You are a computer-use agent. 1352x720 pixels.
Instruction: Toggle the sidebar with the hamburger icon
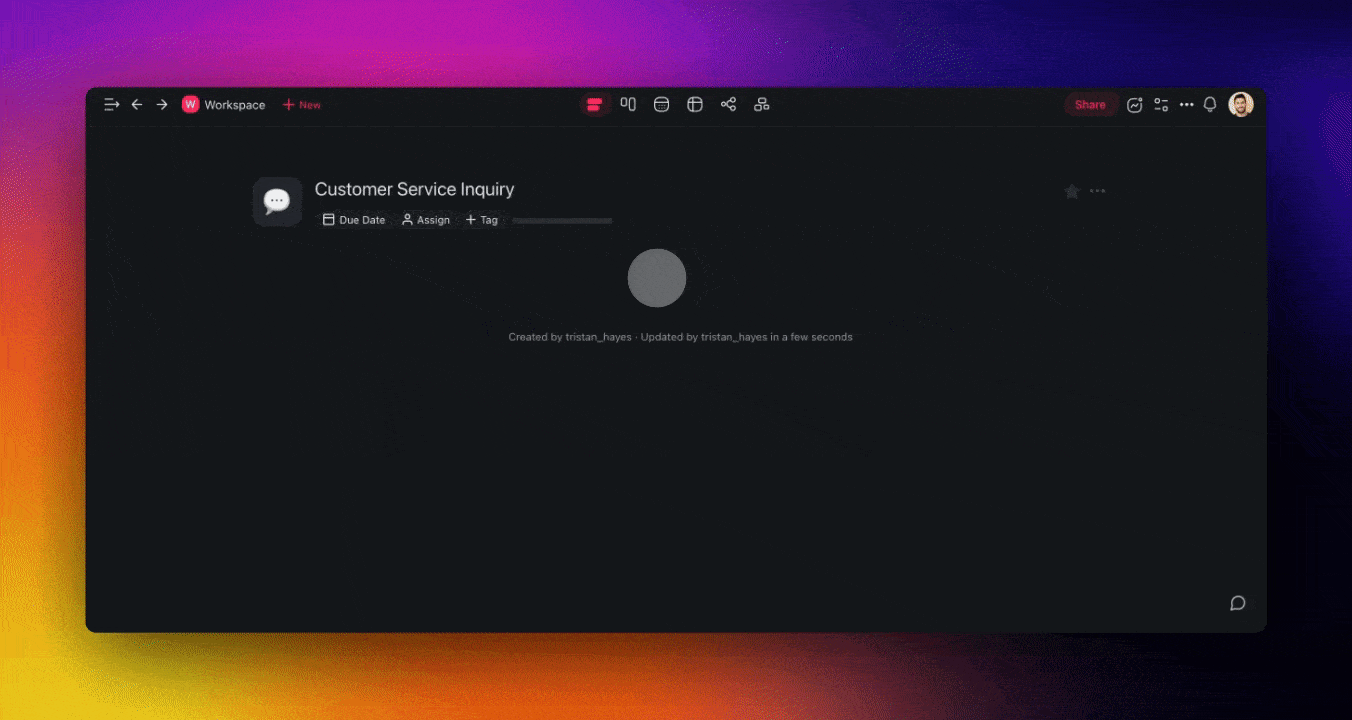click(111, 104)
